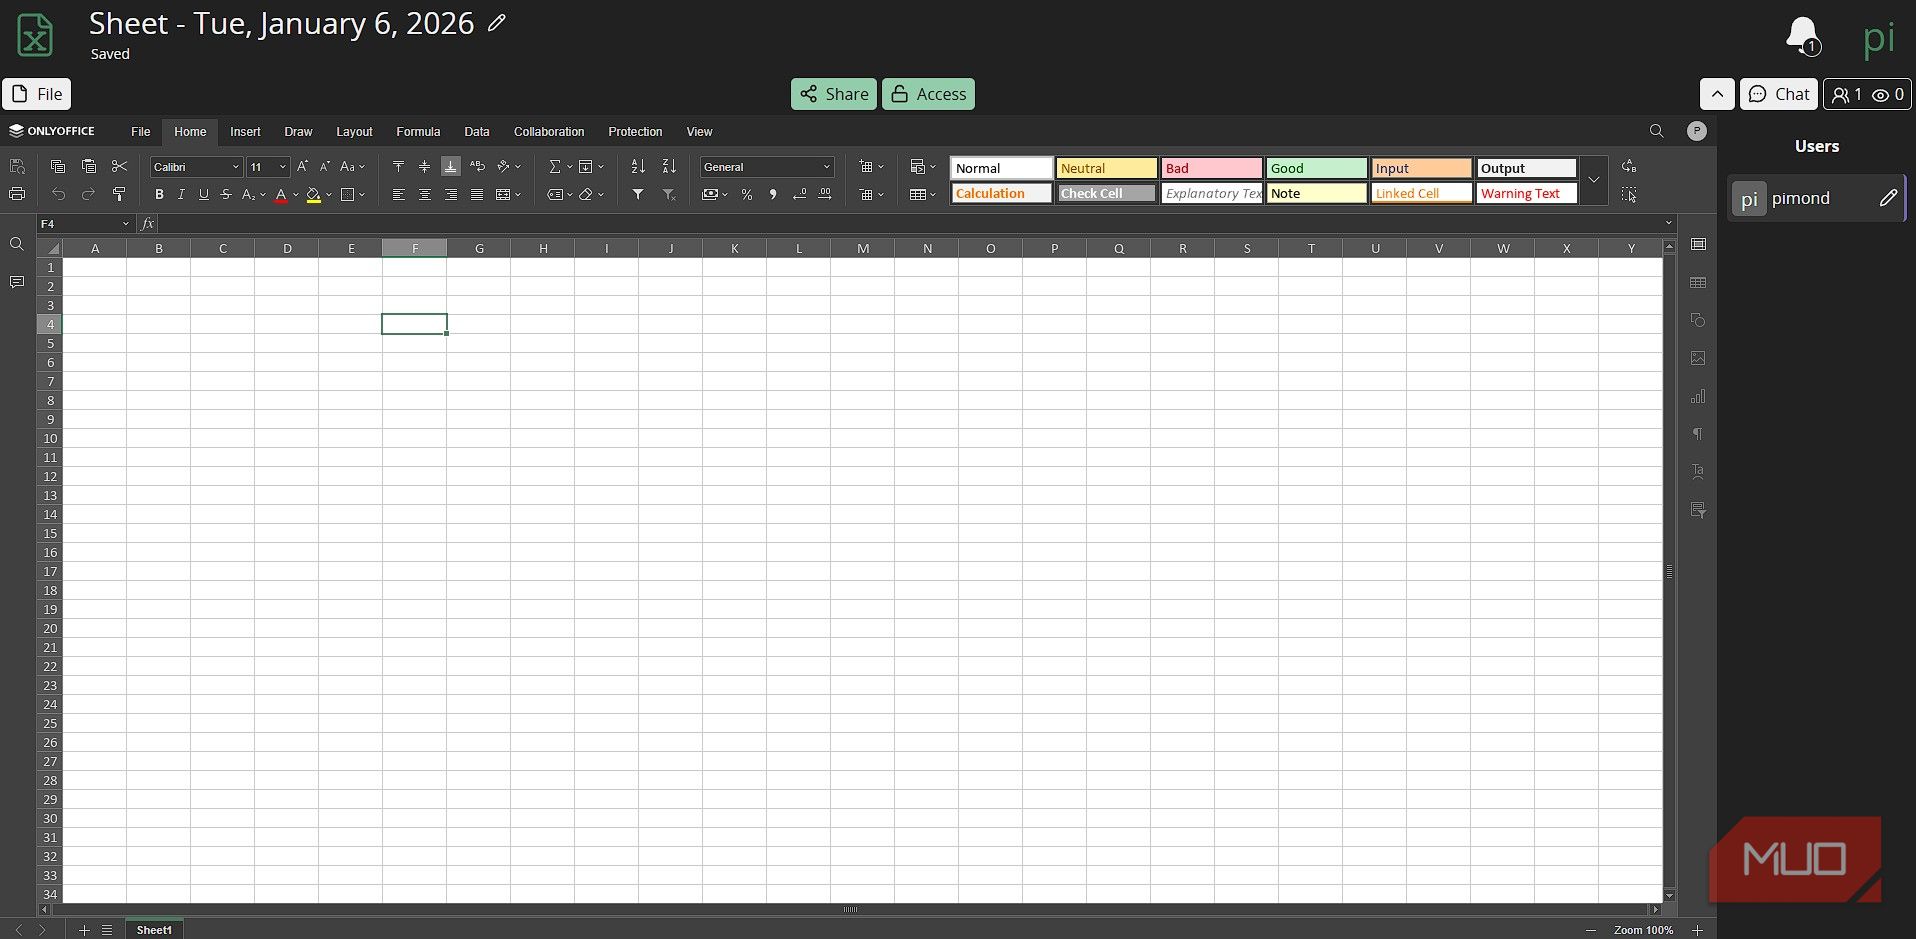1916x939 pixels.
Task: Click the formula bar input field
Action: coord(910,224)
